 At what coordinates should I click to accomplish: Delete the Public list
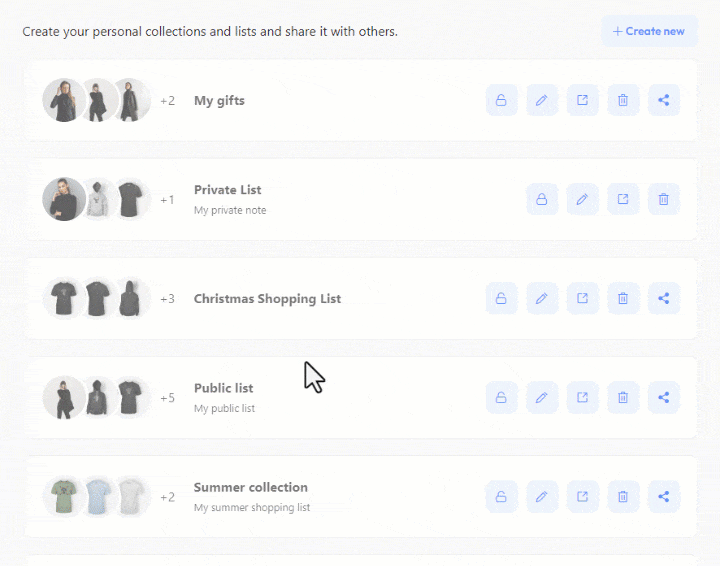pos(623,397)
